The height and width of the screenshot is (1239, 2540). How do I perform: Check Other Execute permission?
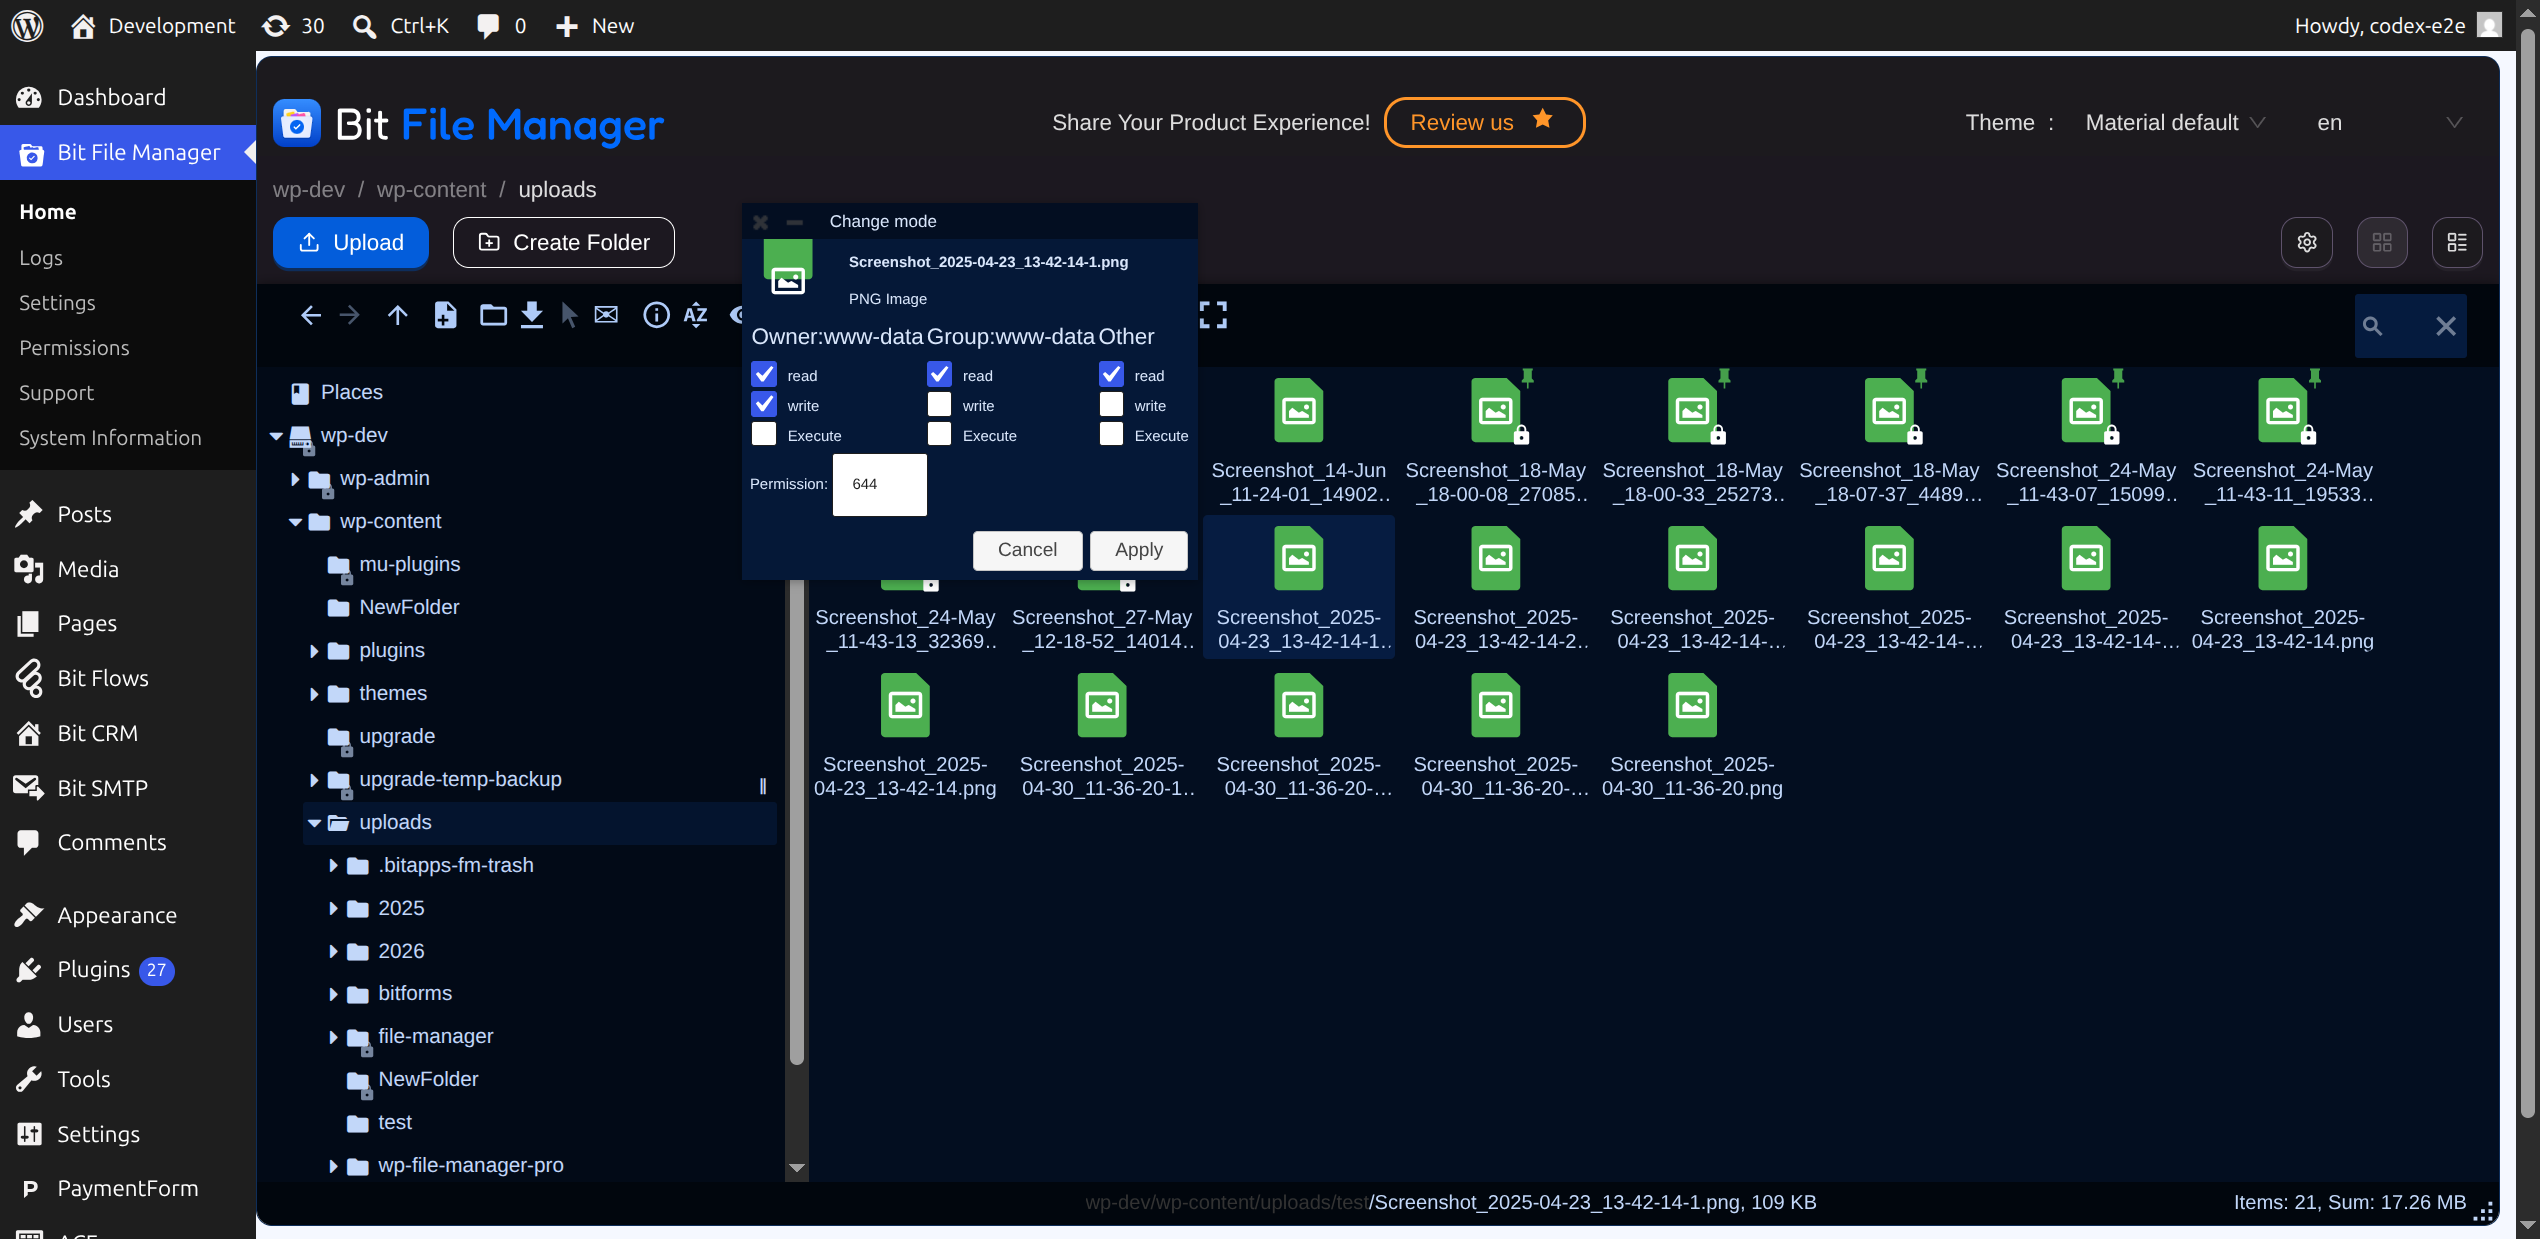[x=1111, y=435]
